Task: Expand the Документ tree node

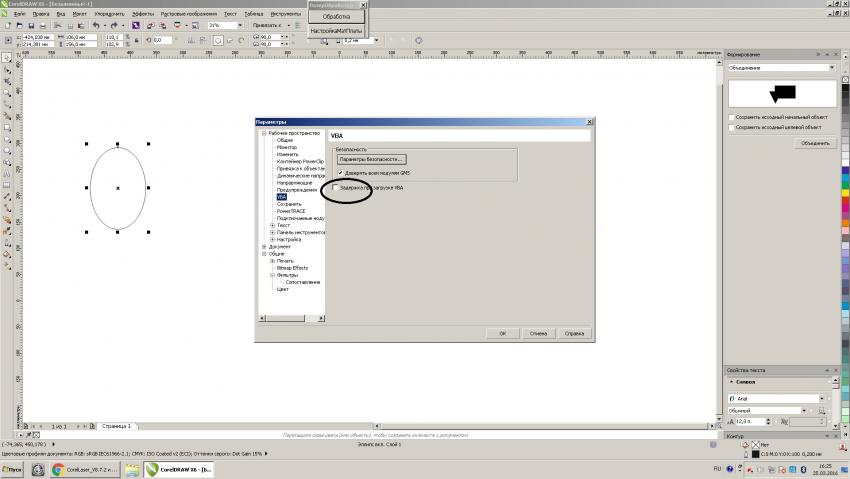Action: point(264,247)
